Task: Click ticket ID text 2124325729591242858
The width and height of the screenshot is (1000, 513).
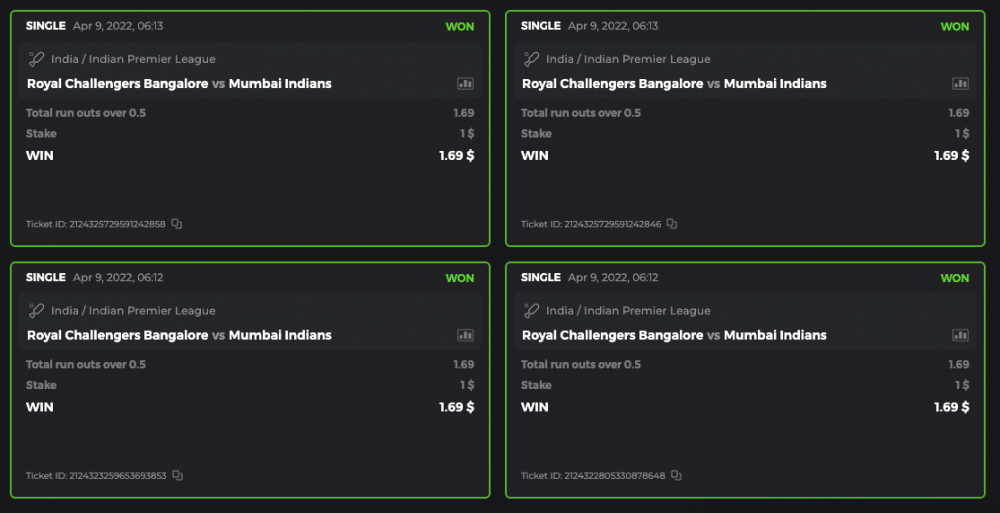Action: click(x=117, y=224)
